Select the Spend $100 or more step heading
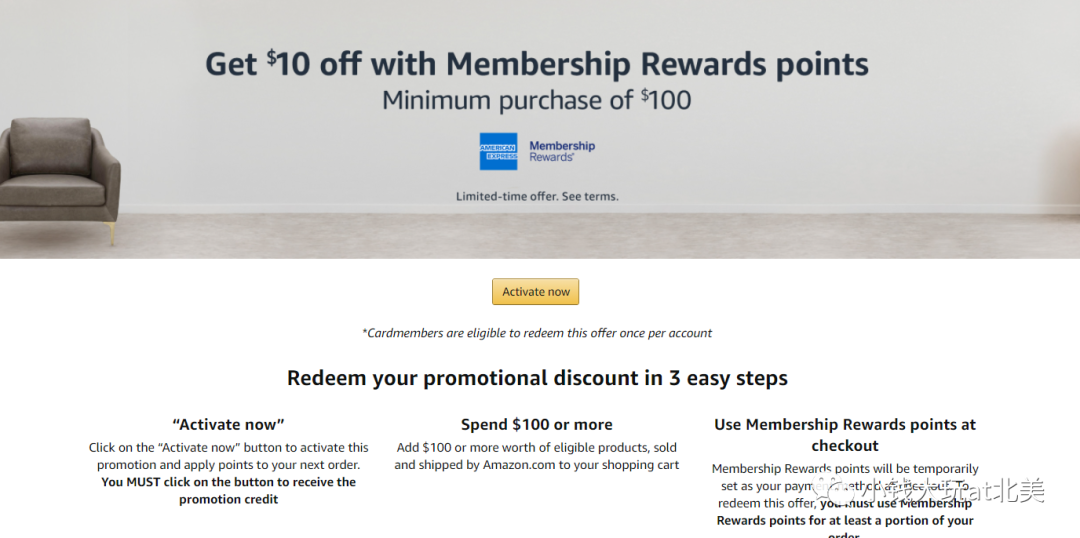 tap(537, 424)
